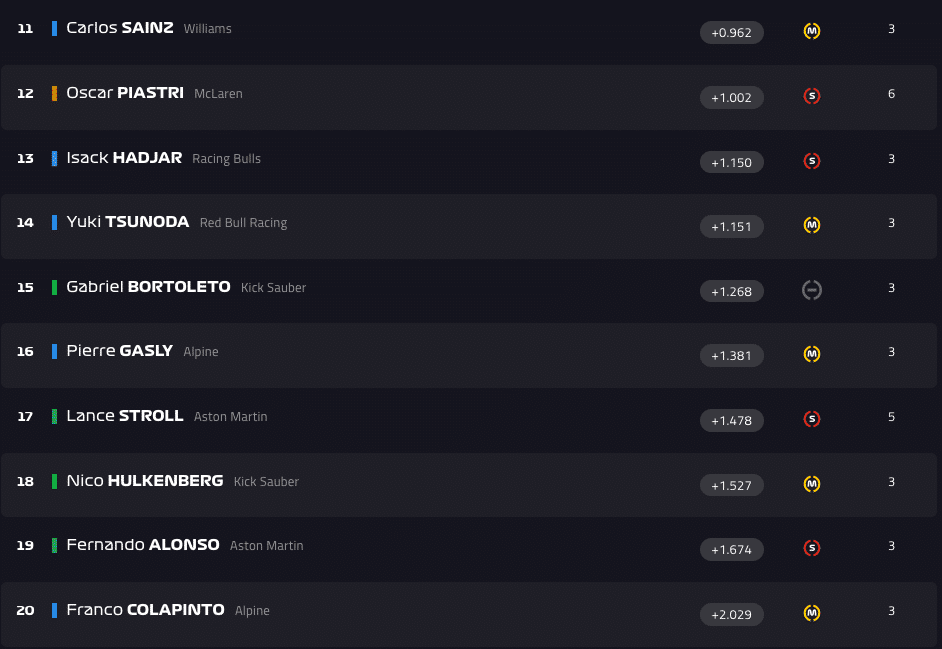Click medium tyre icon in Carlos Sainz row

click(812, 31)
